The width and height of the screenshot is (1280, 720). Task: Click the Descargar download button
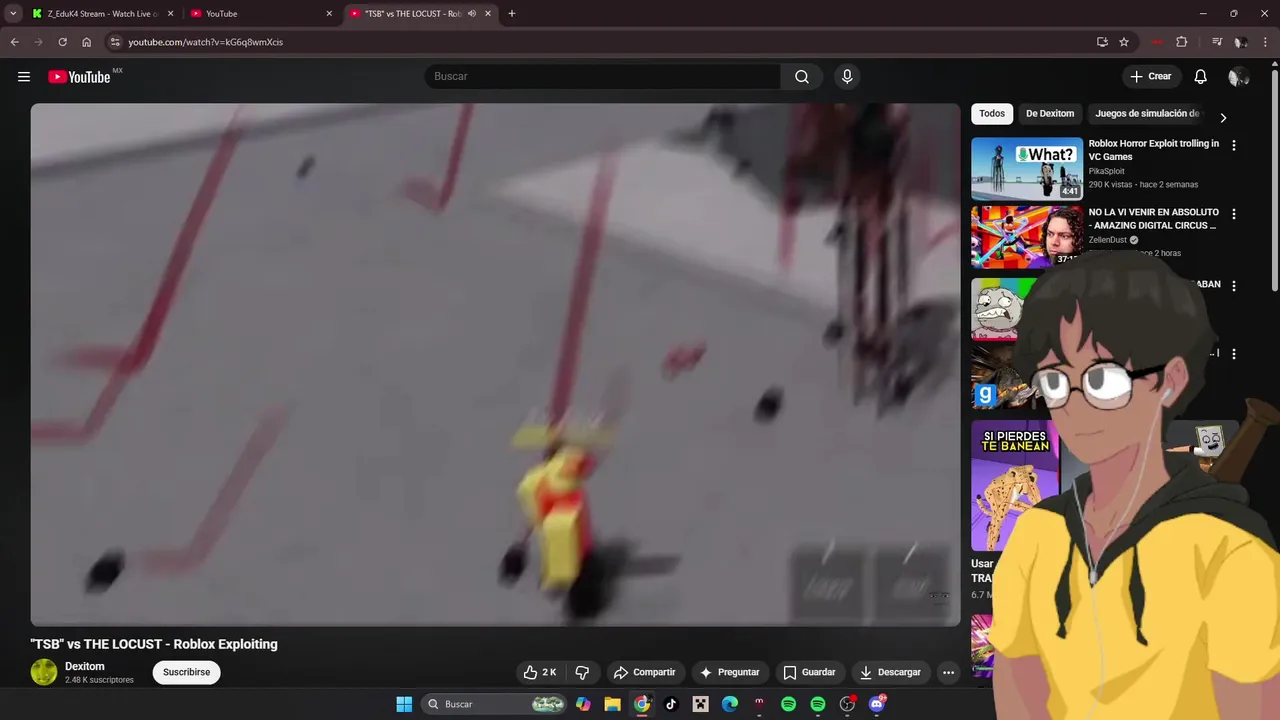(890, 673)
